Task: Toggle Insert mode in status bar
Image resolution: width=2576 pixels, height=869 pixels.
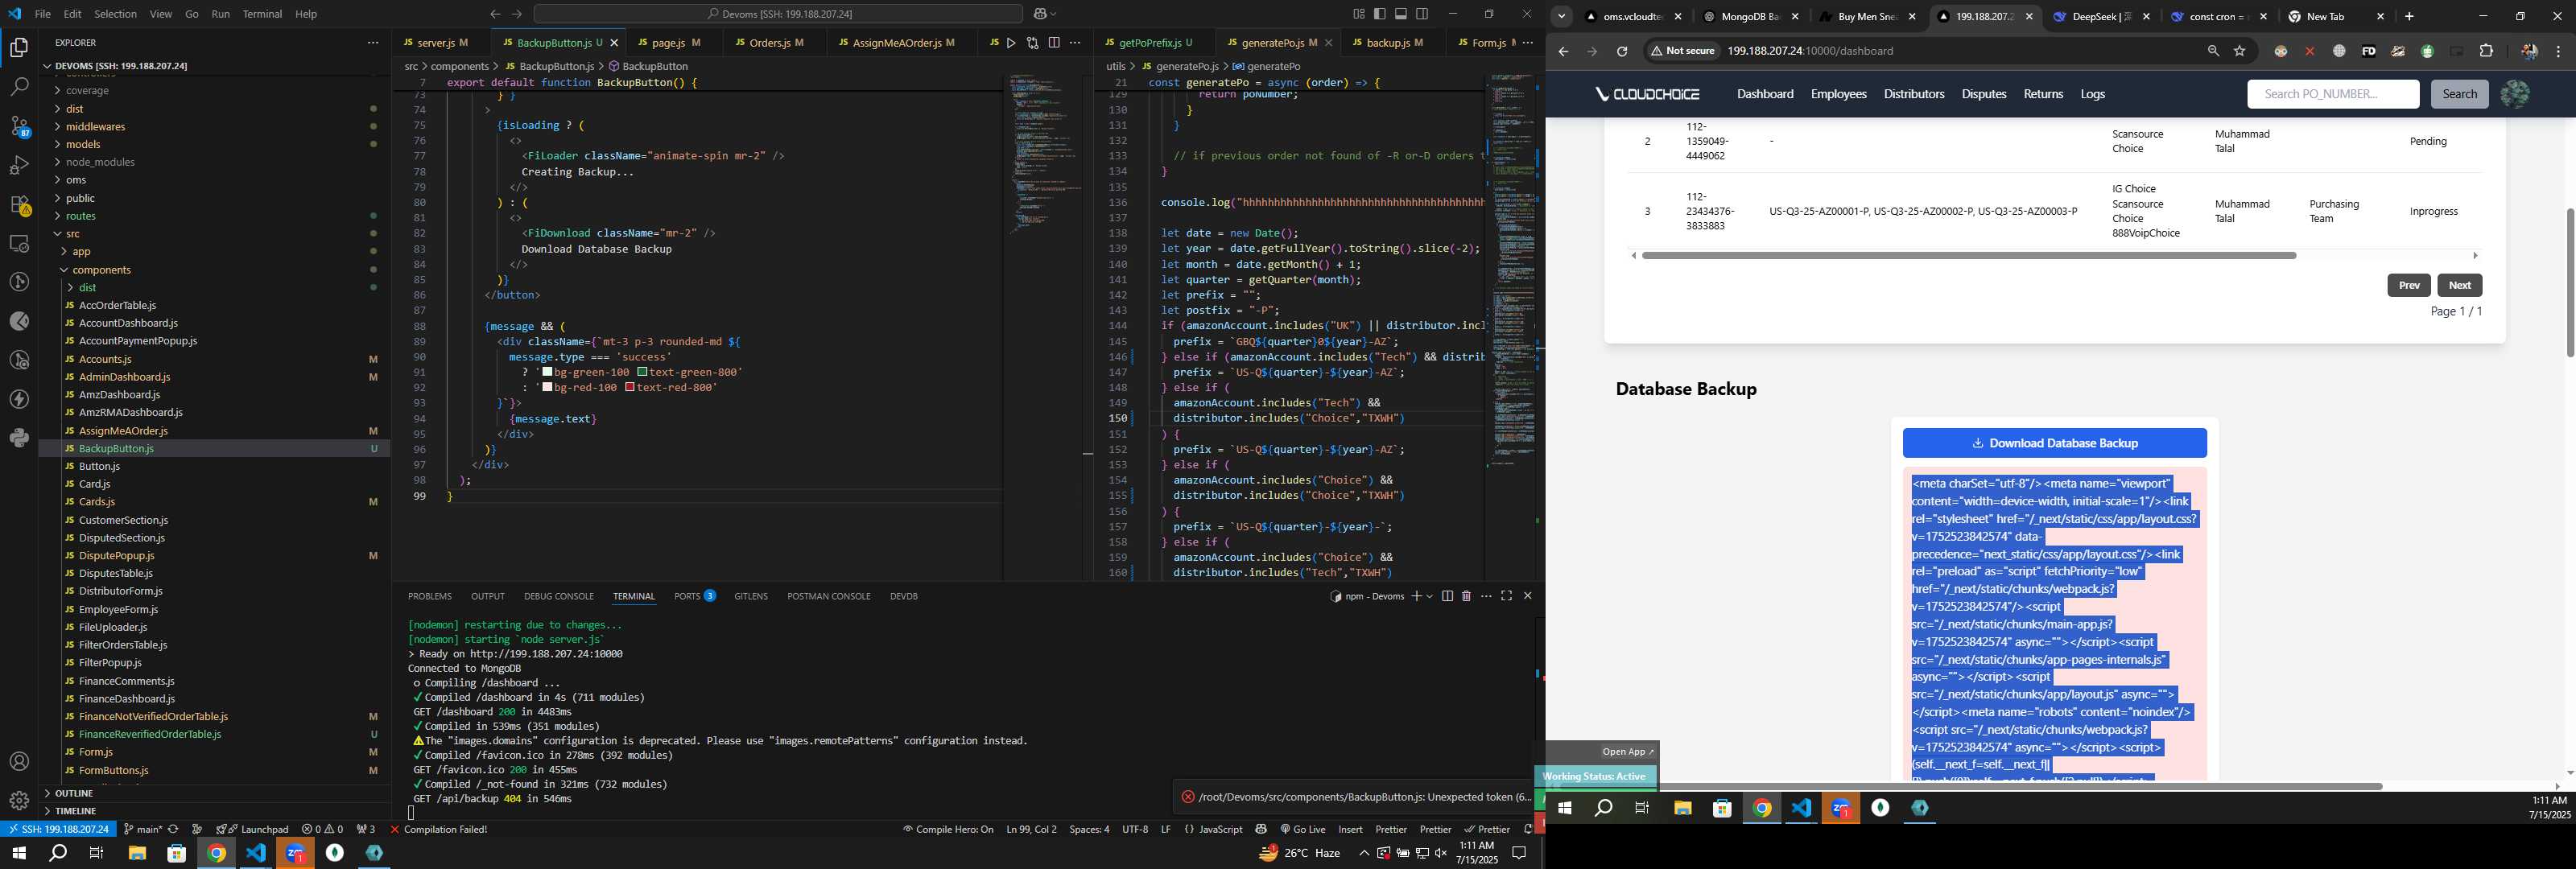Action: click(1350, 829)
